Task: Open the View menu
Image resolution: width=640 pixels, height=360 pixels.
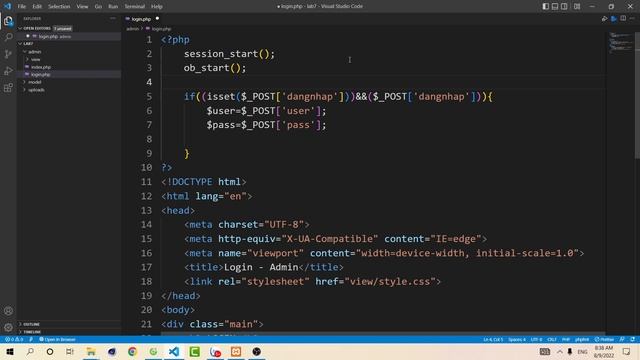Action: pos(82,7)
